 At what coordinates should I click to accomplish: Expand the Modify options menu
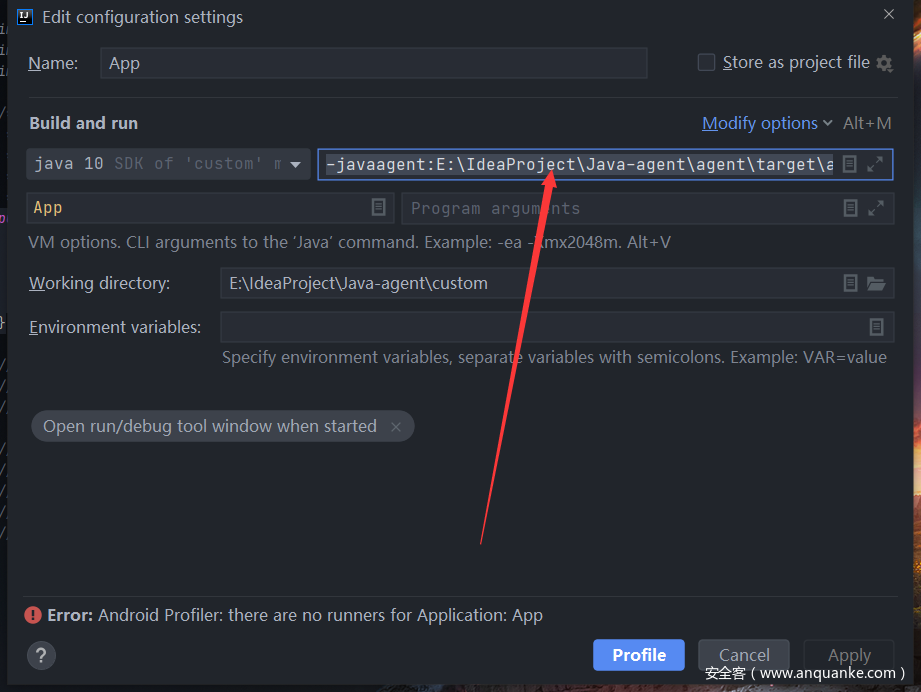click(x=766, y=123)
